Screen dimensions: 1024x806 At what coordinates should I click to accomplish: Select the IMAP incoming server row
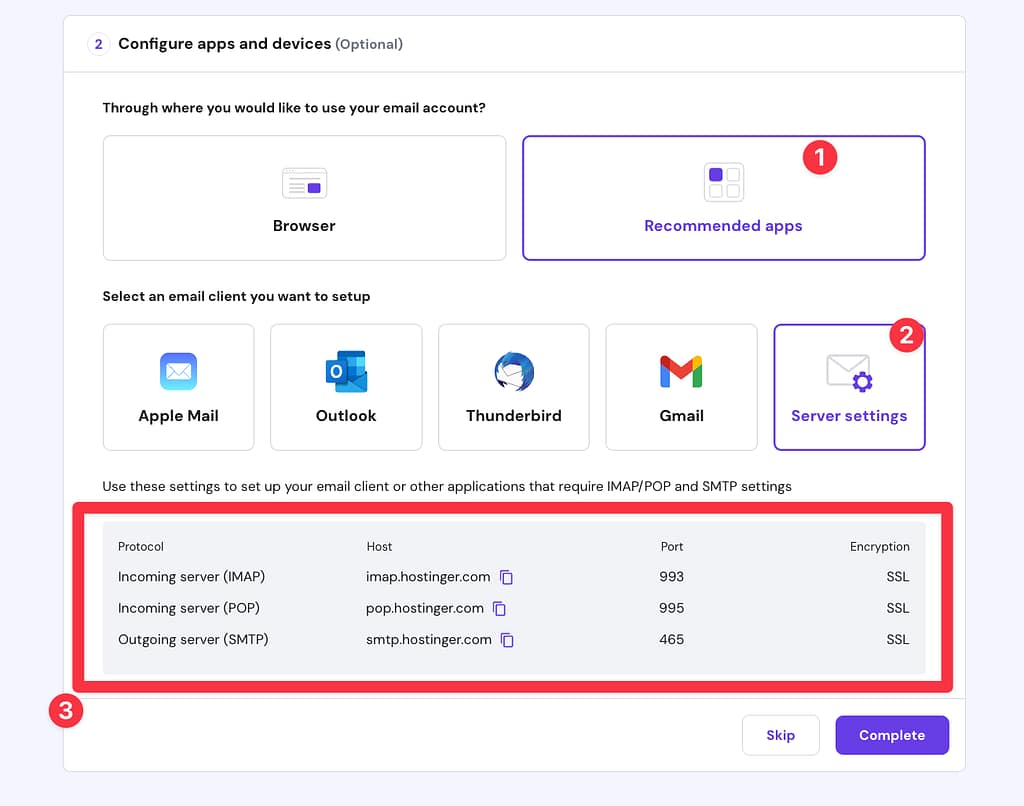tap(400, 577)
